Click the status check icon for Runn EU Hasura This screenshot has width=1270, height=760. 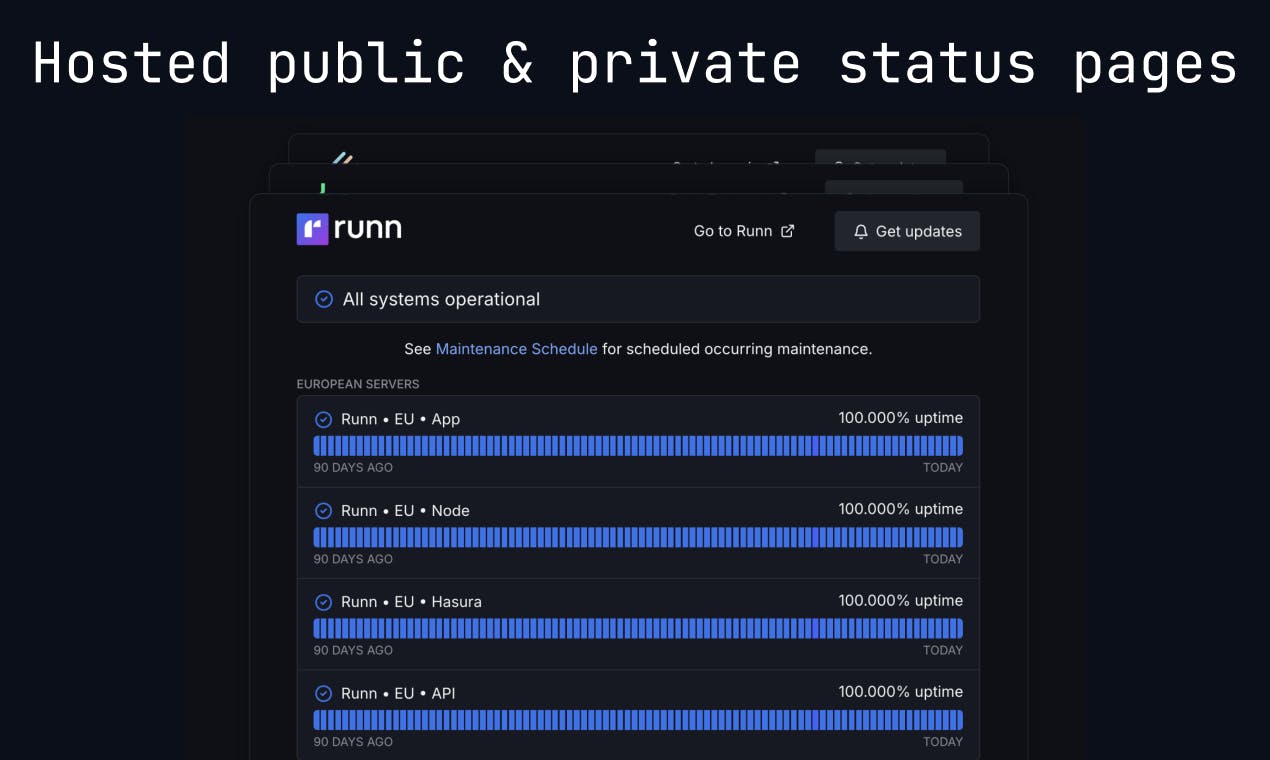tap(323, 602)
